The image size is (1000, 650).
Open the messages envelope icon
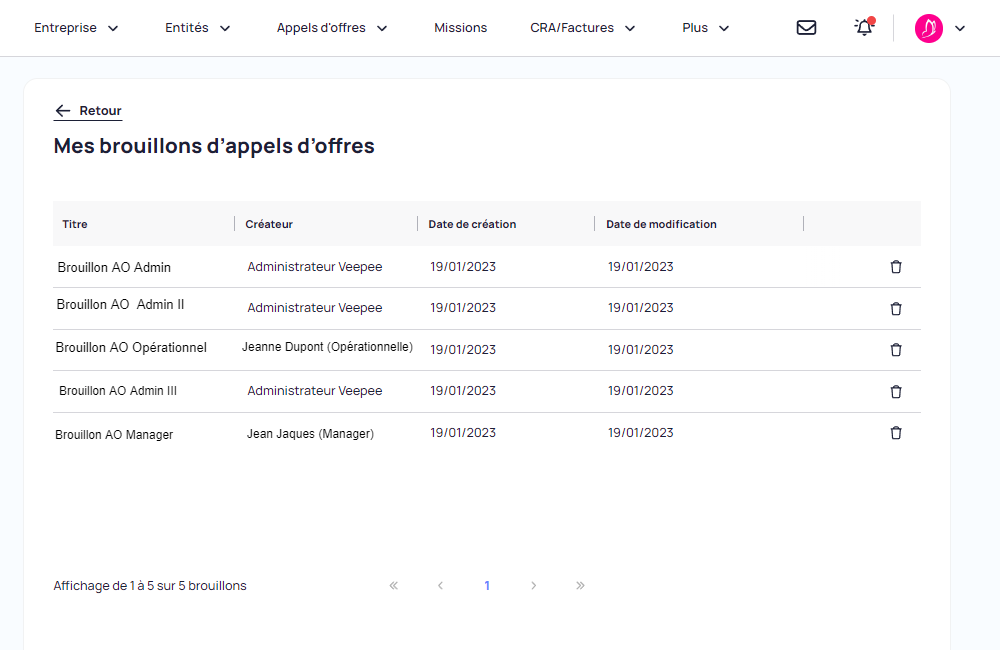pyautogui.click(x=806, y=27)
